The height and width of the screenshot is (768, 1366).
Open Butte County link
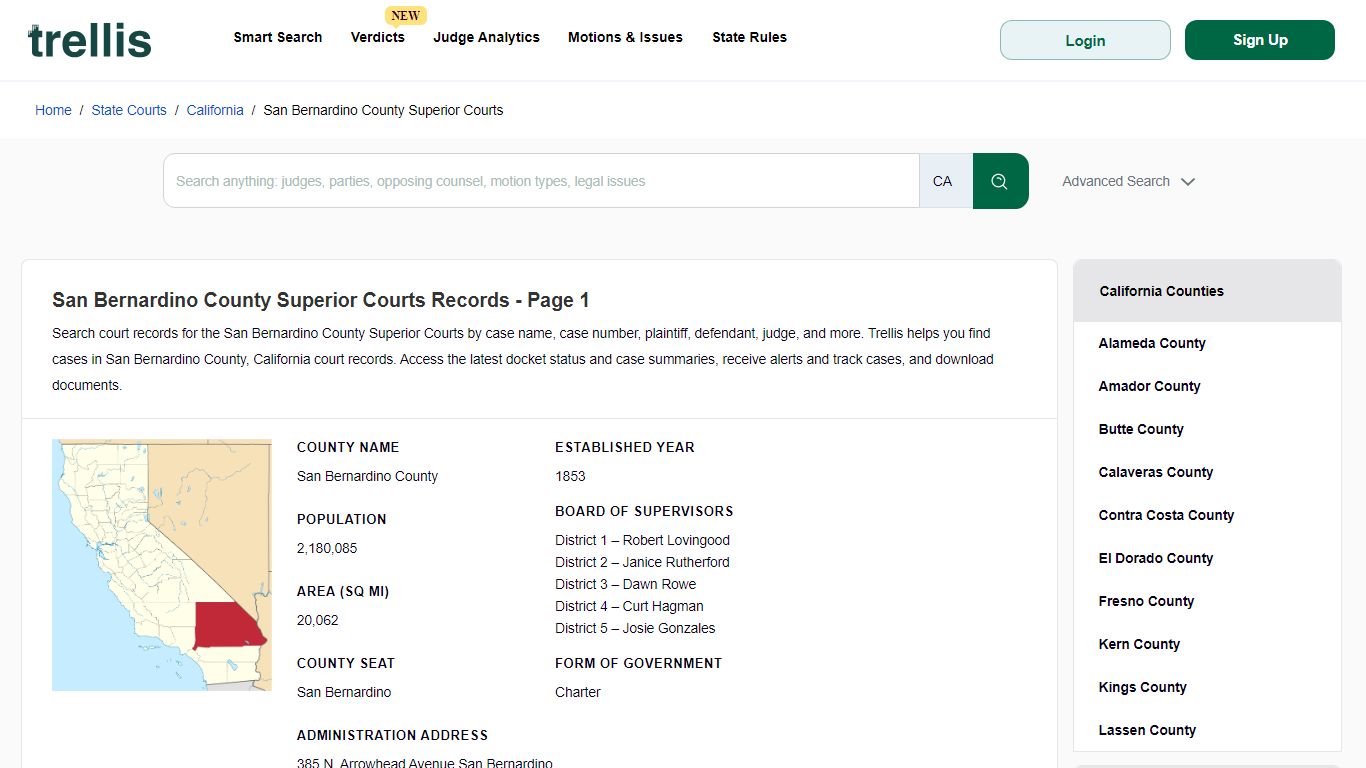(1141, 429)
